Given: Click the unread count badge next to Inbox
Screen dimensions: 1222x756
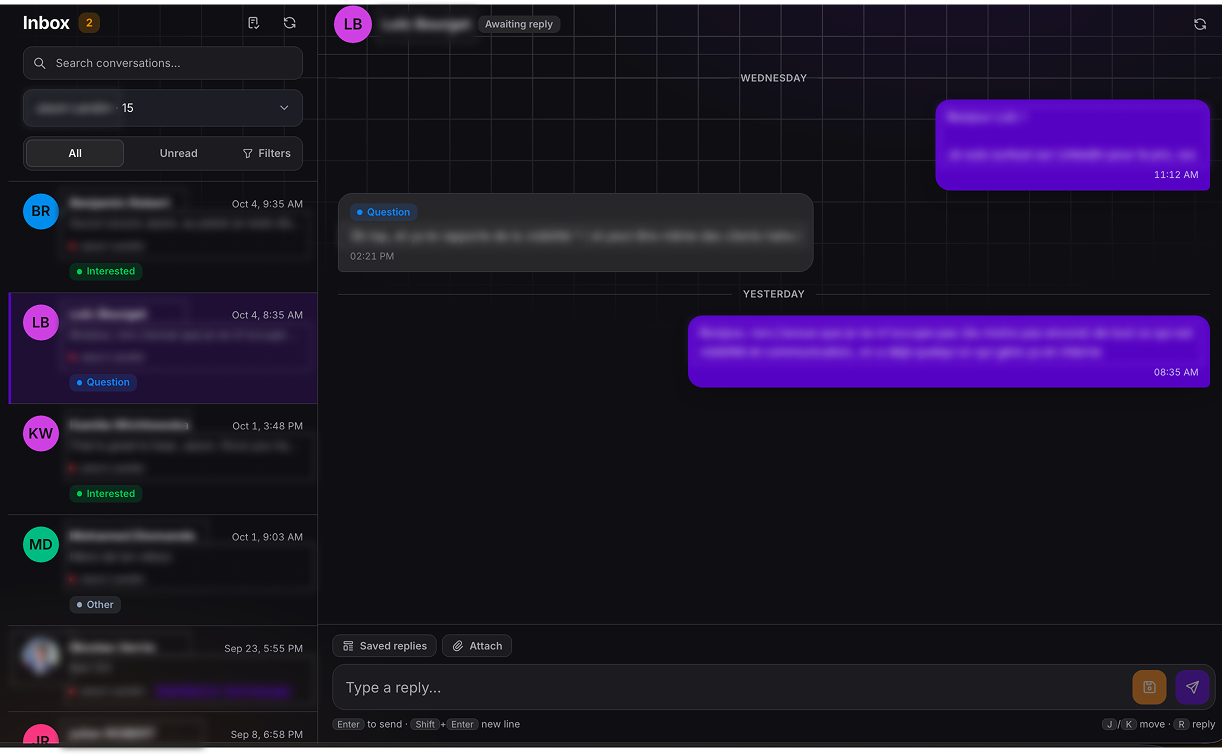Looking at the screenshot, I should (89, 23).
